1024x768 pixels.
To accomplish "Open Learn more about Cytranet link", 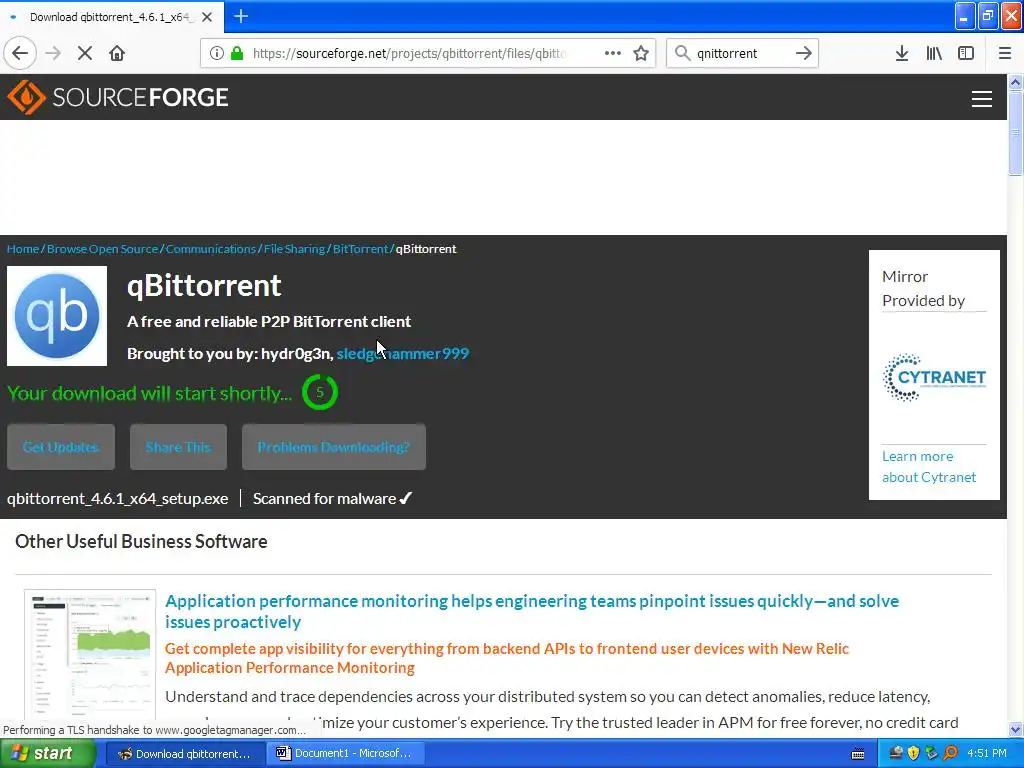I will (929, 466).
